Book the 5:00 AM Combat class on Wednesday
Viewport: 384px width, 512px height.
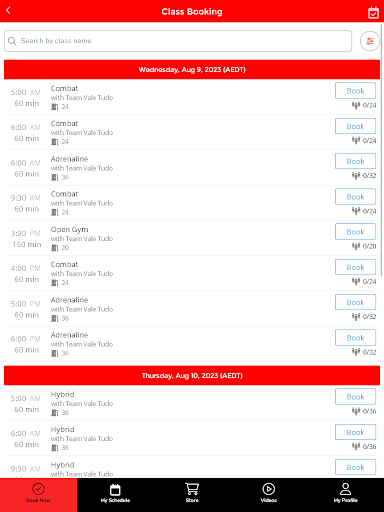(x=355, y=91)
